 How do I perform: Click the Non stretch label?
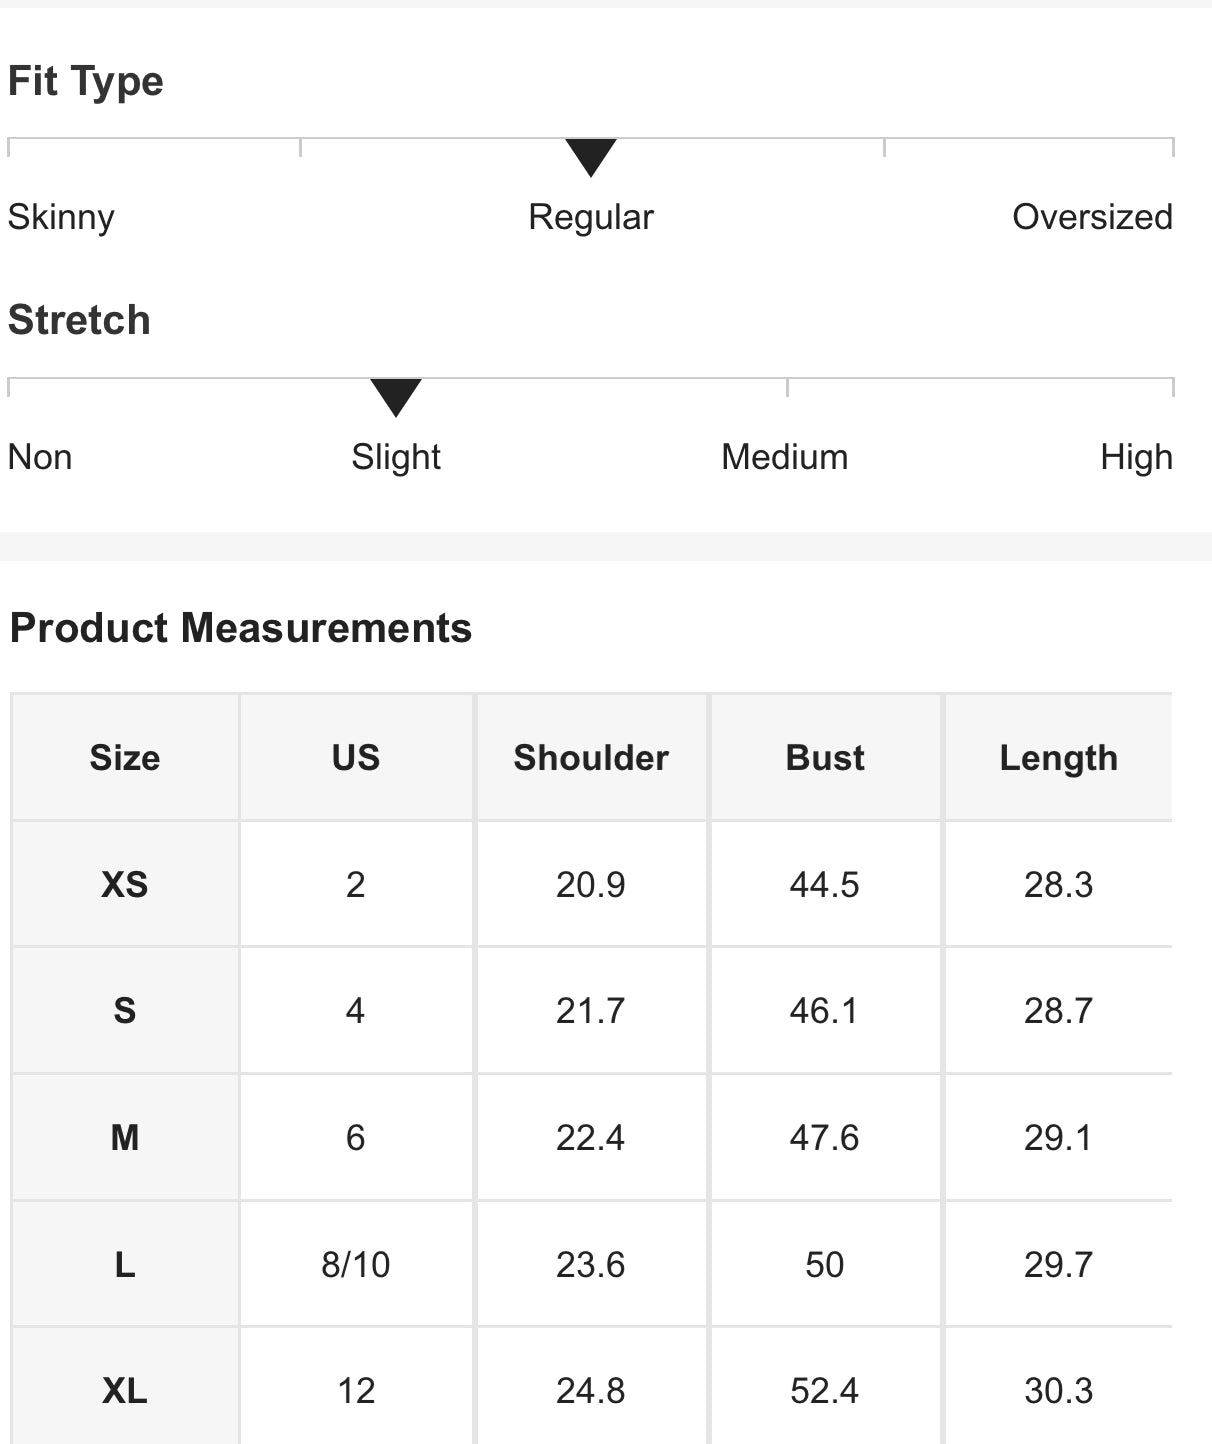pos(40,457)
